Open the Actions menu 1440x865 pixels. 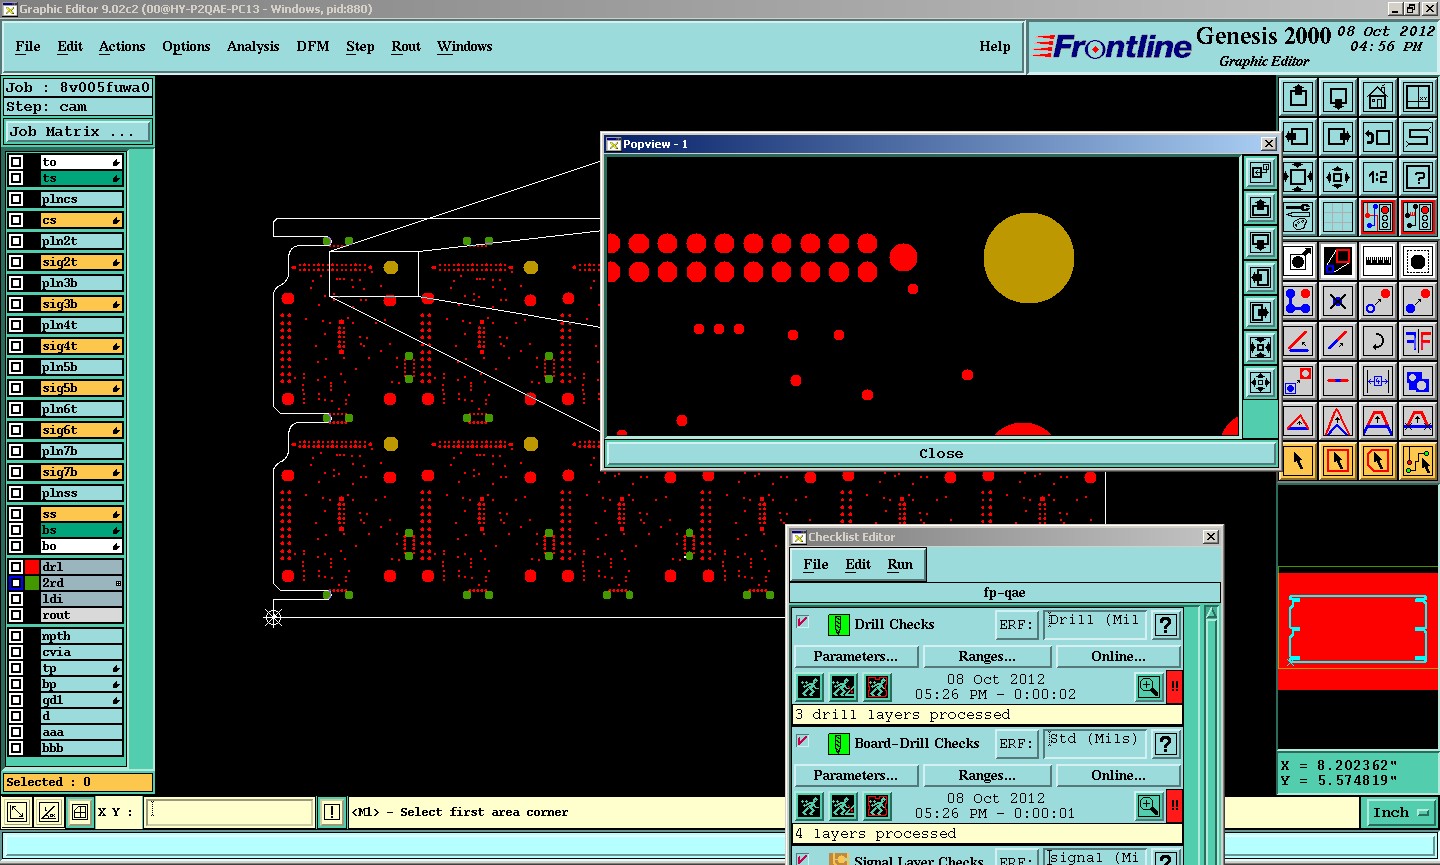pos(122,46)
